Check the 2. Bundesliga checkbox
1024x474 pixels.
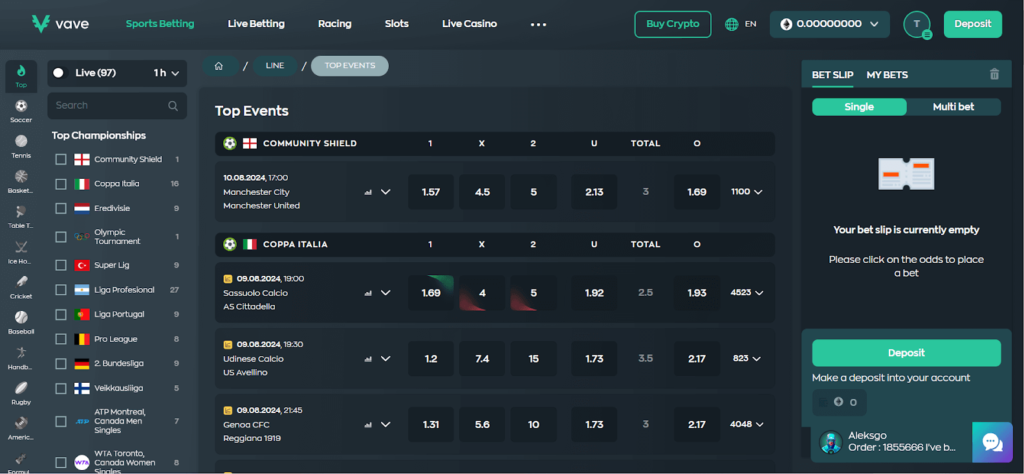61,364
